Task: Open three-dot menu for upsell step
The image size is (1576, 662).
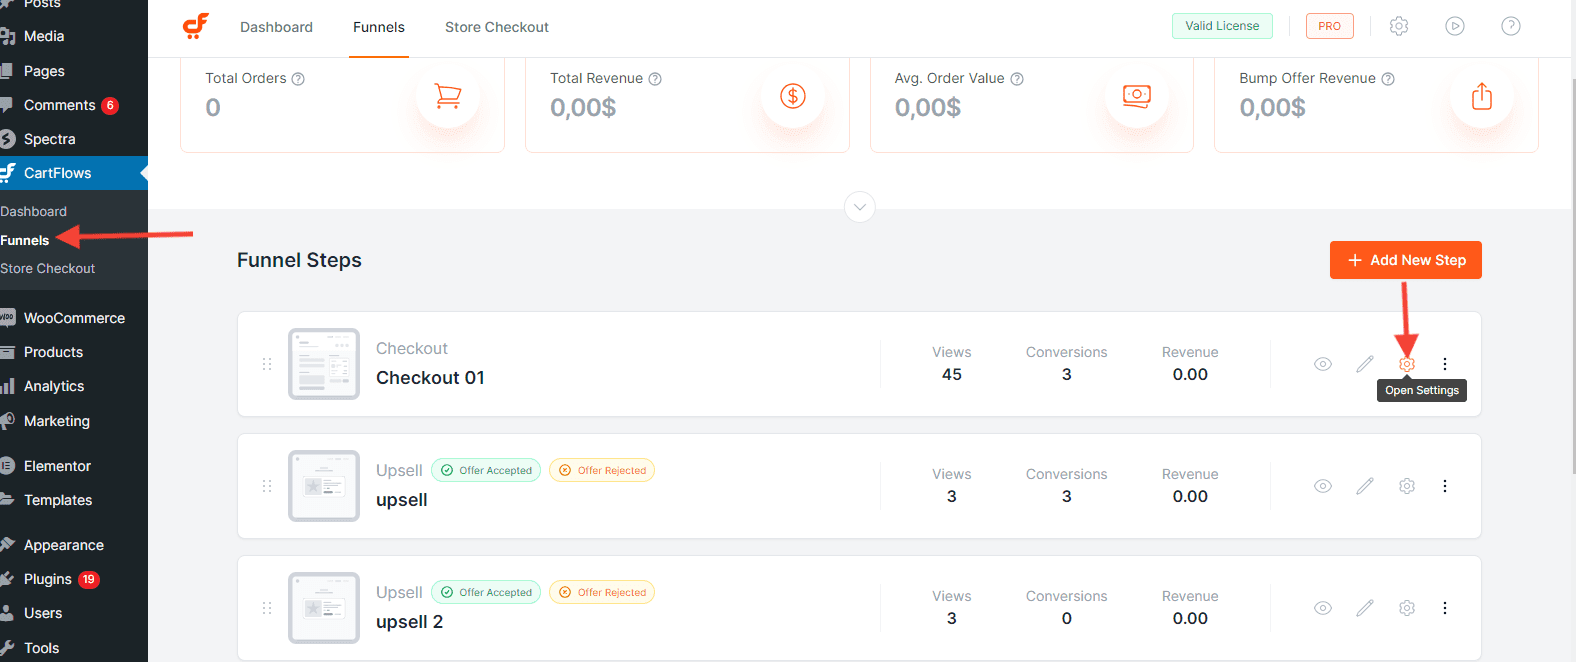Action: point(1445,486)
